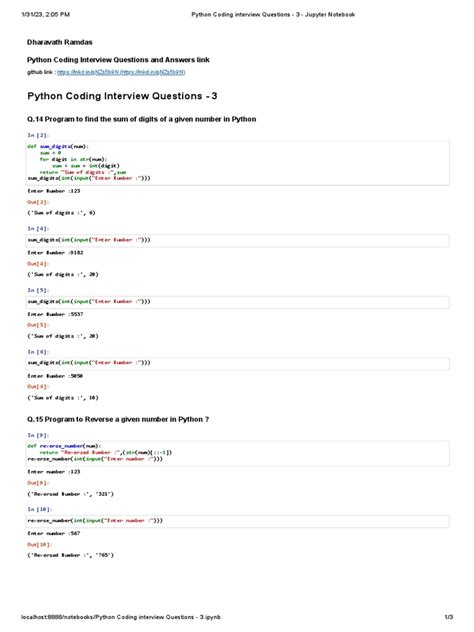Click the Out[9] output prompt label
This screenshot has height=632, width=474.
[x=38, y=483]
